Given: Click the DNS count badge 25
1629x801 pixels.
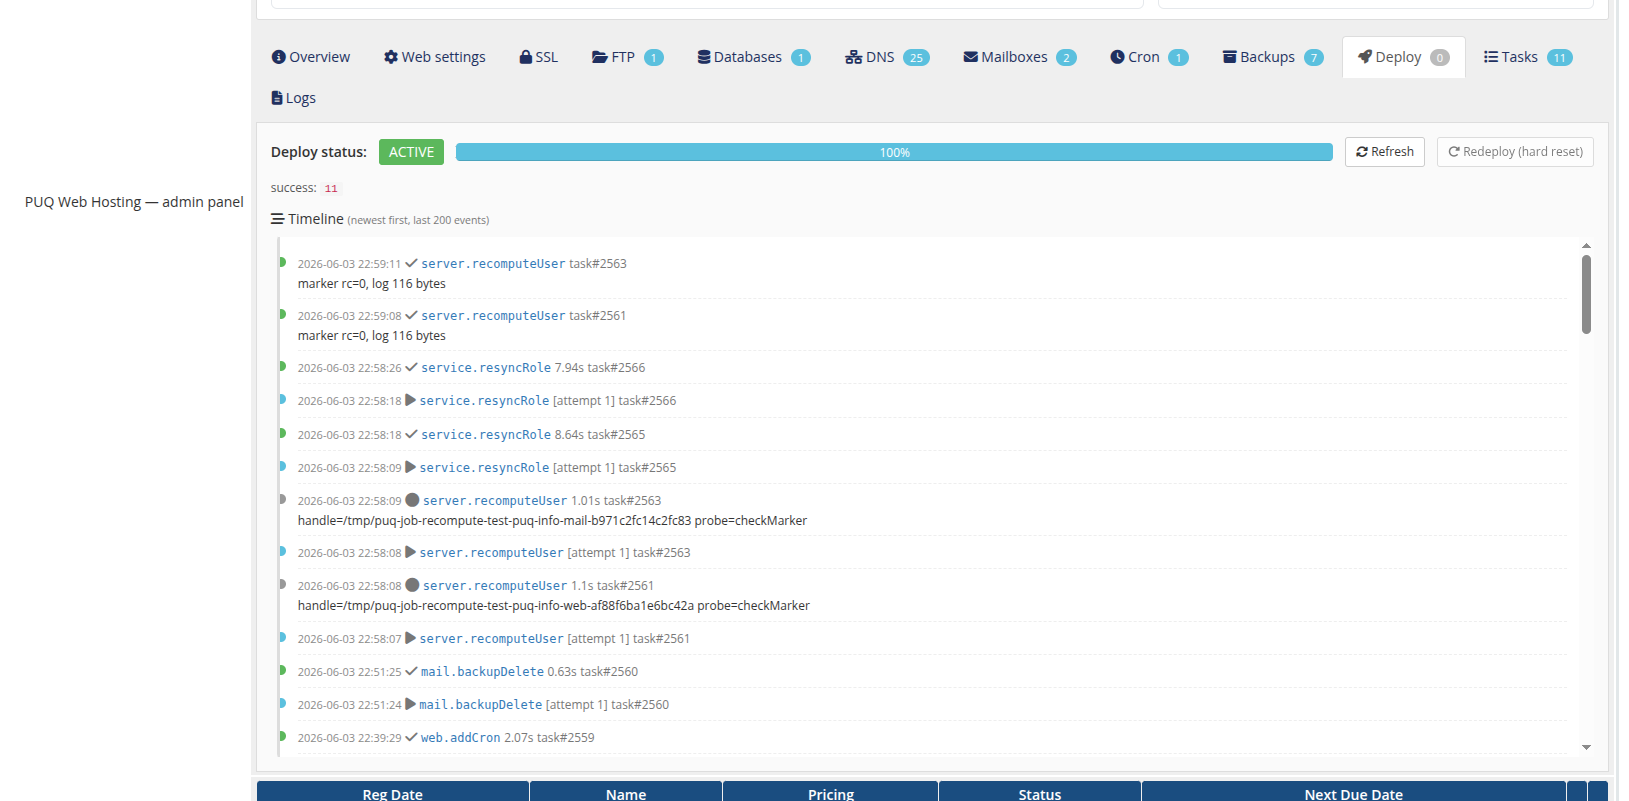Looking at the screenshot, I should [x=916, y=58].
